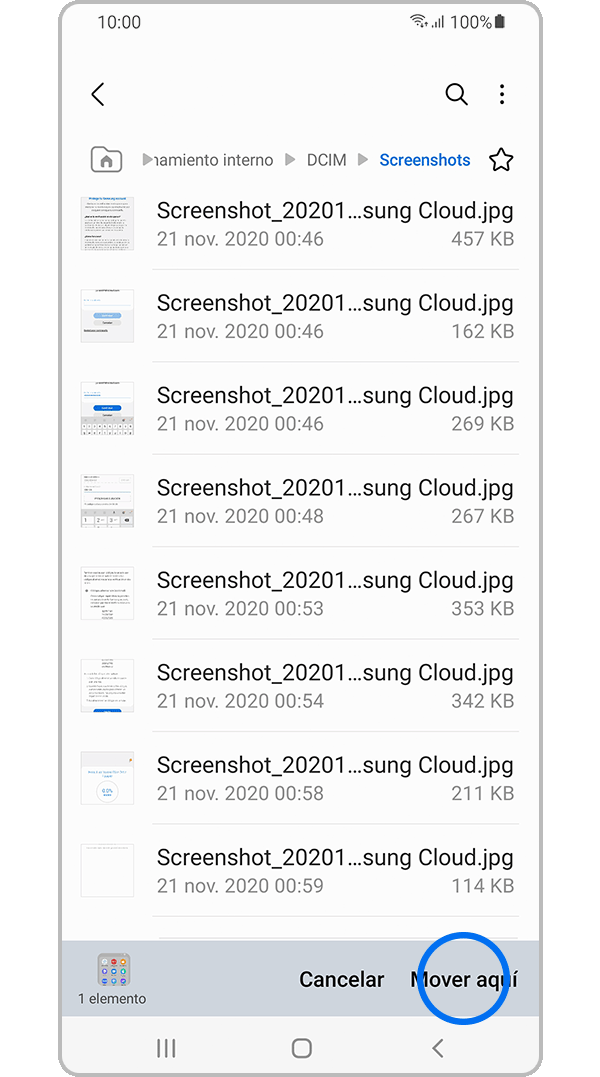
Task: Open the screenshot from 00:48, 267 KB
Action: tap(335, 501)
